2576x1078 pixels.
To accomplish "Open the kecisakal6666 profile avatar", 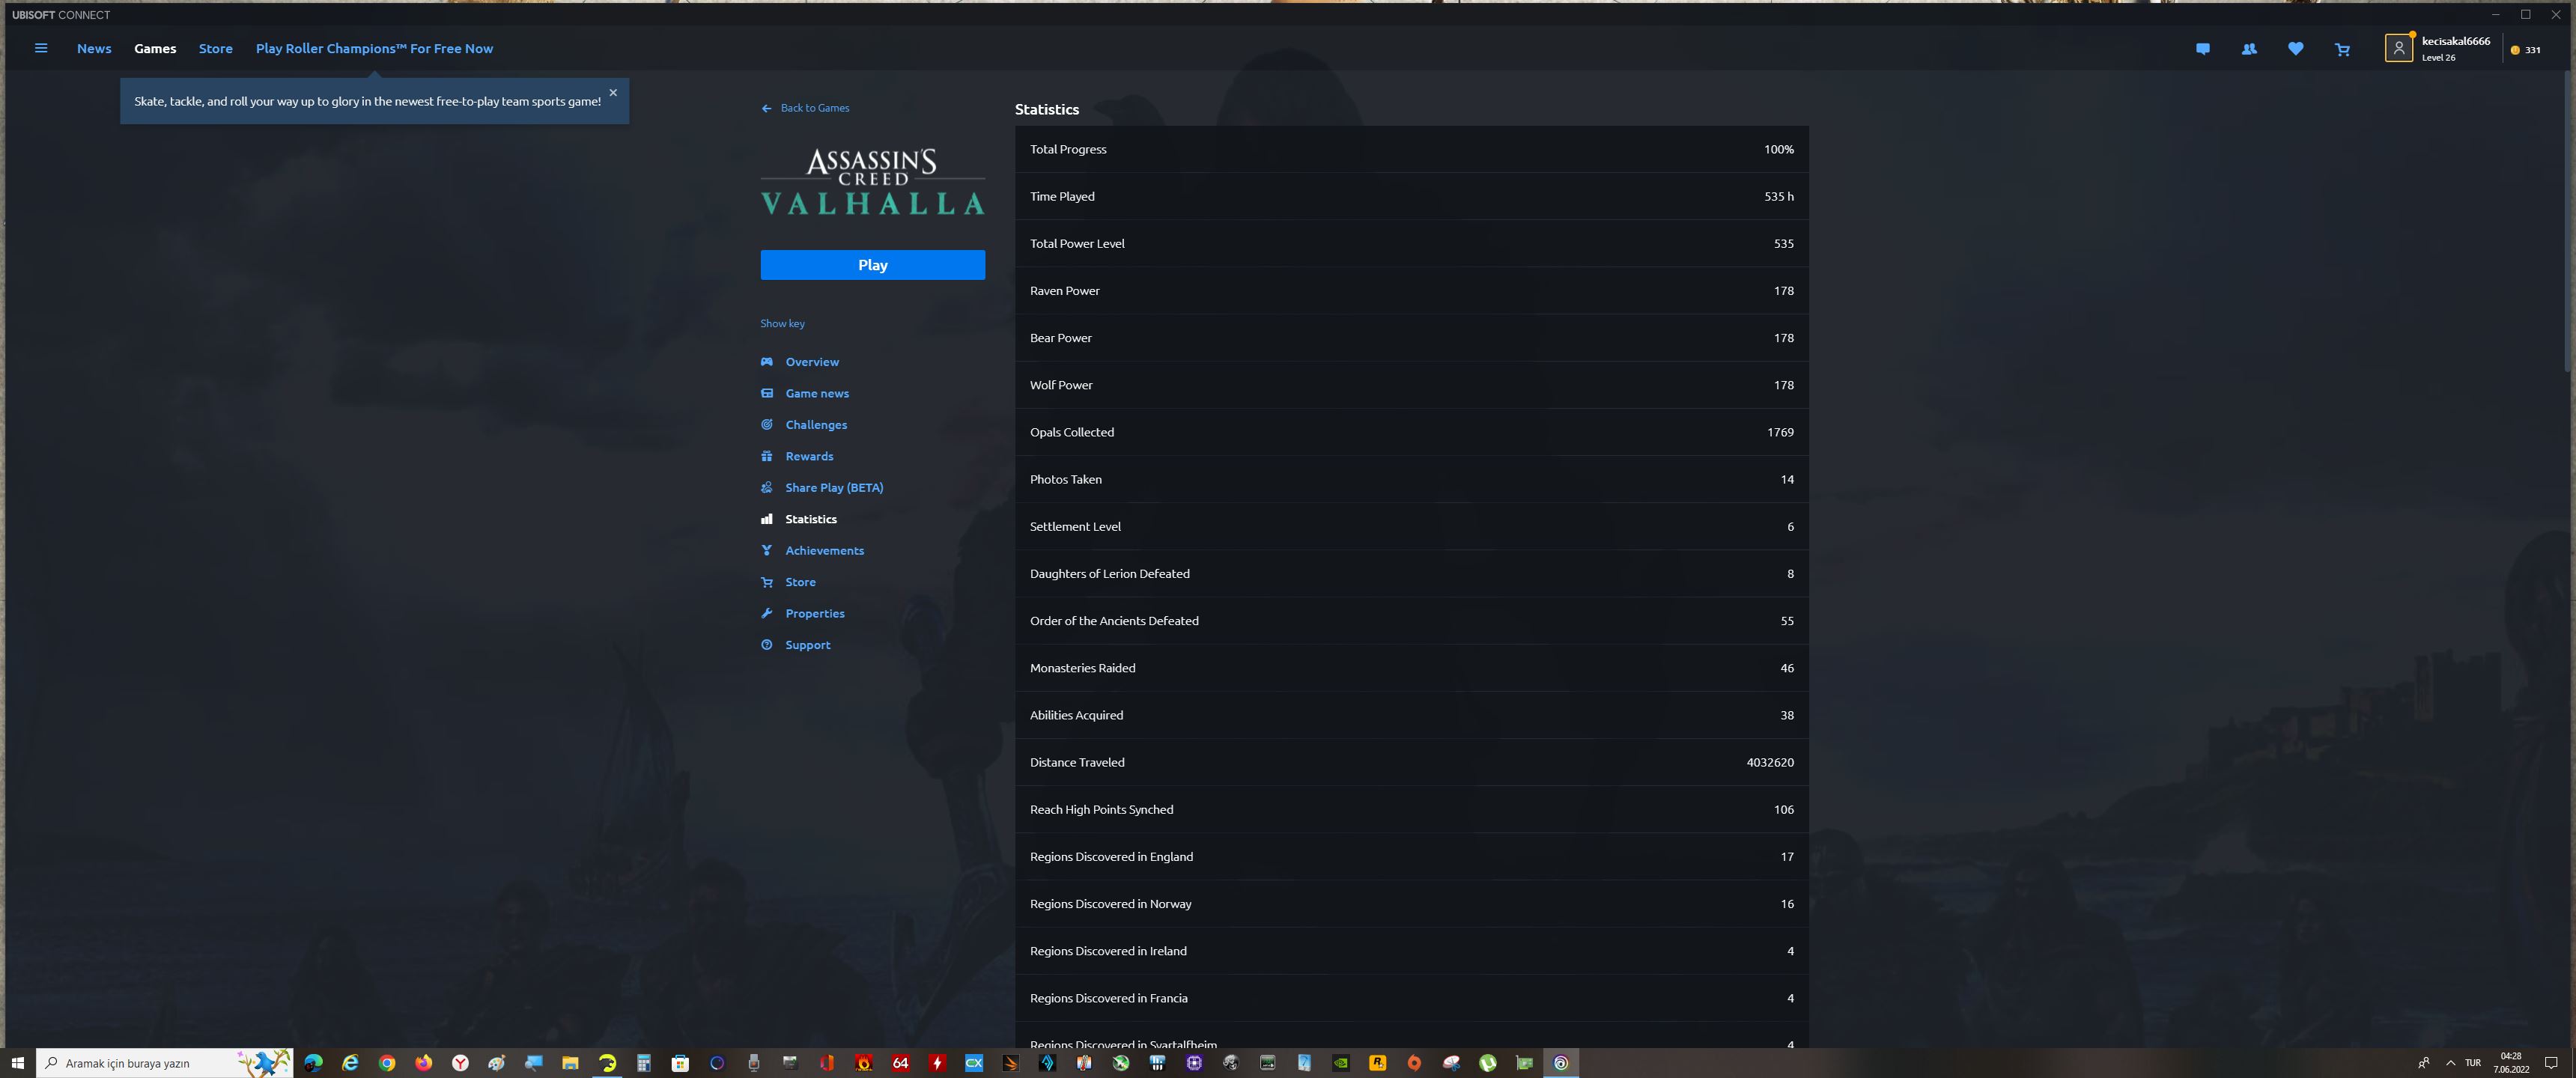I will click(2398, 48).
